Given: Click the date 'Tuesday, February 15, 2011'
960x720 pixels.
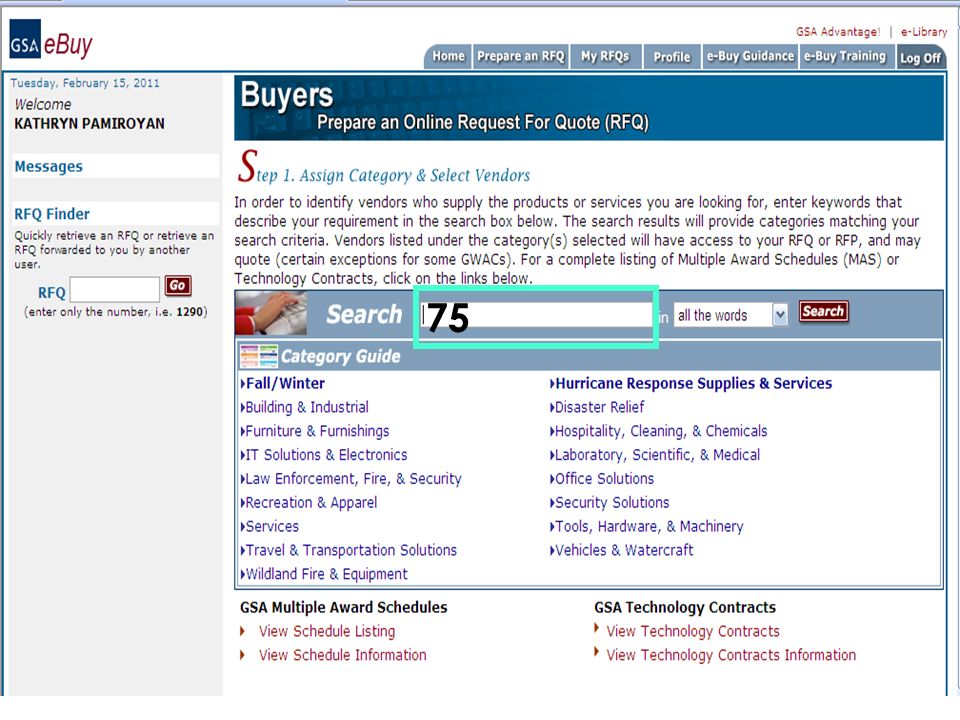Looking at the screenshot, I should [85, 83].
